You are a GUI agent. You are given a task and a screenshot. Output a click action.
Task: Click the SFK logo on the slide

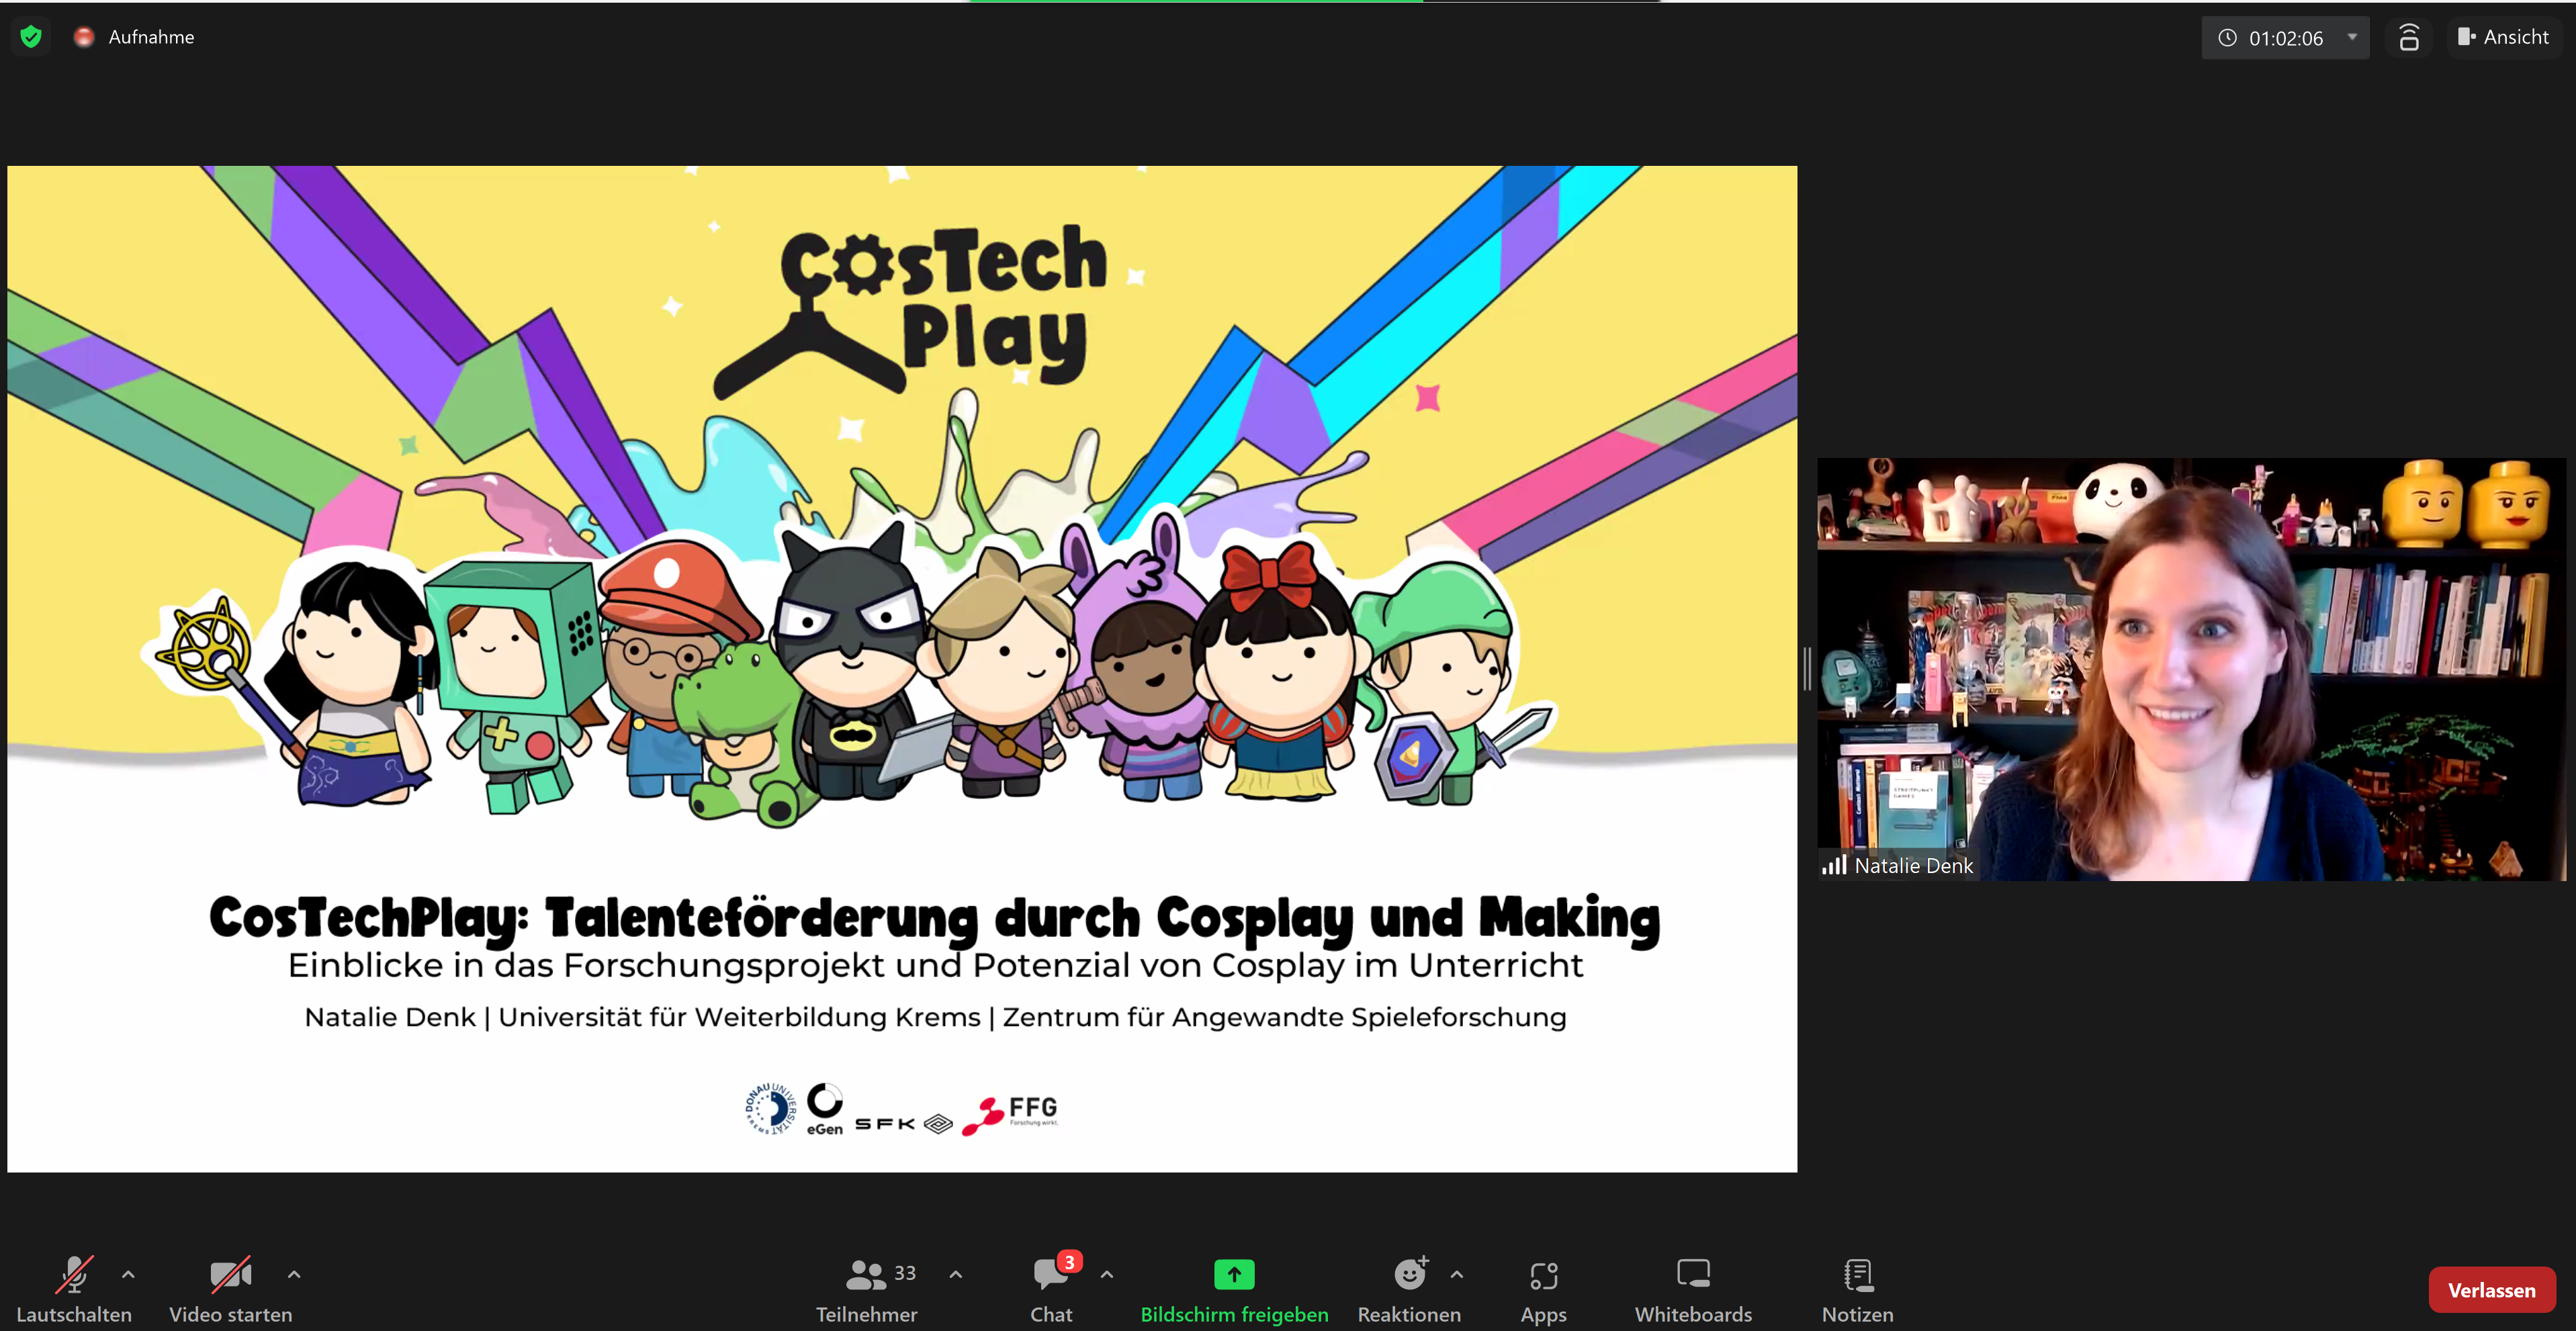pos(904,1124)
